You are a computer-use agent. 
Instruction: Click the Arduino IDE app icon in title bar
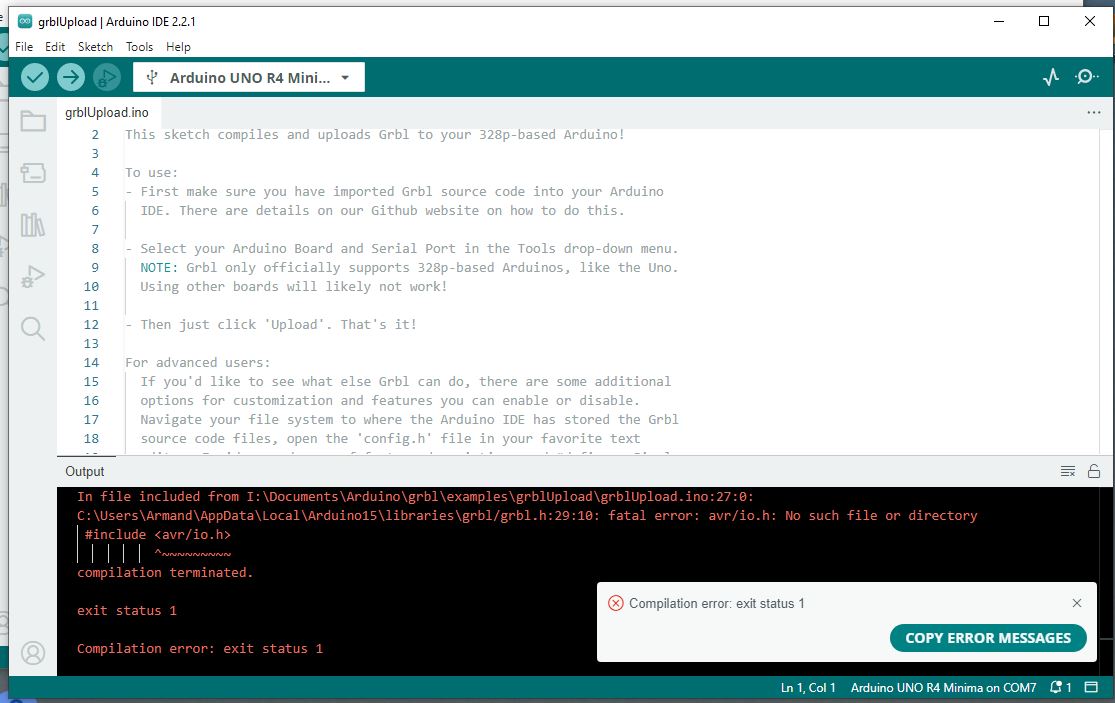25,21
